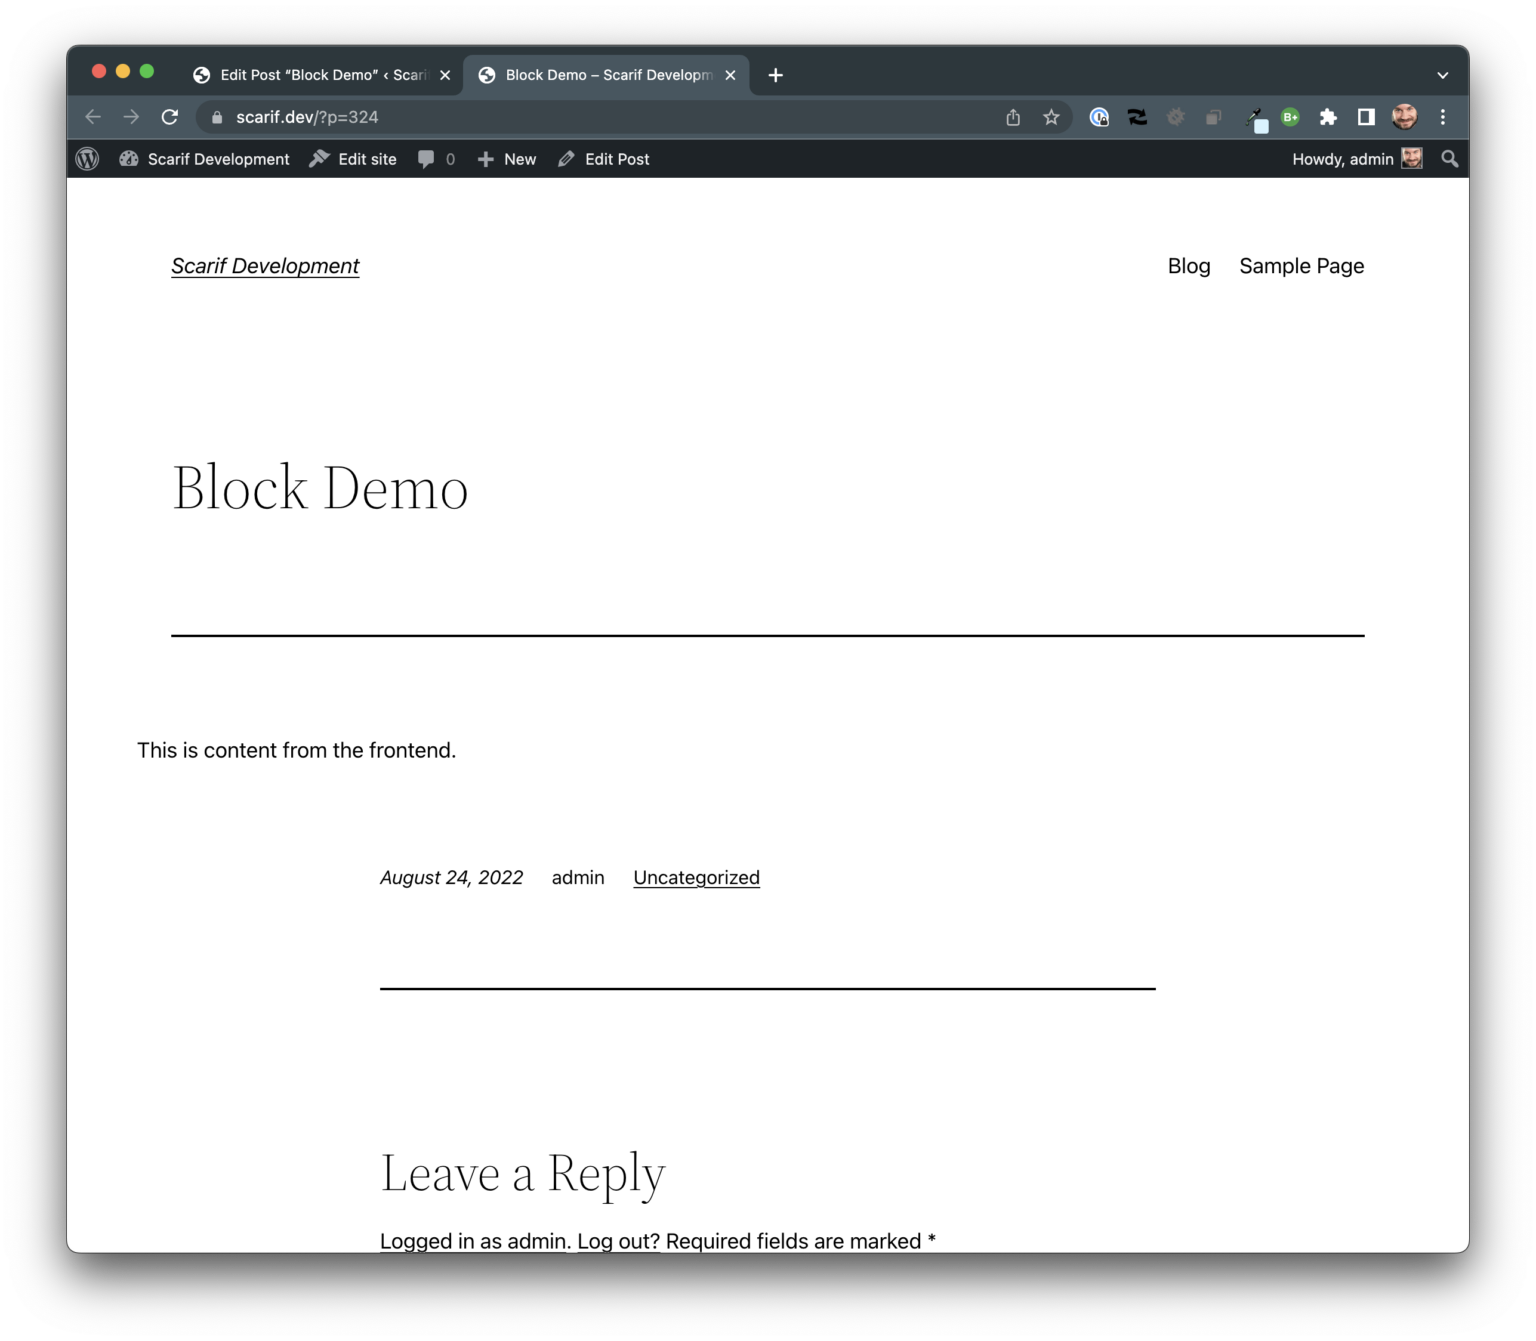Open the green B+ extension

point(1289,117)
